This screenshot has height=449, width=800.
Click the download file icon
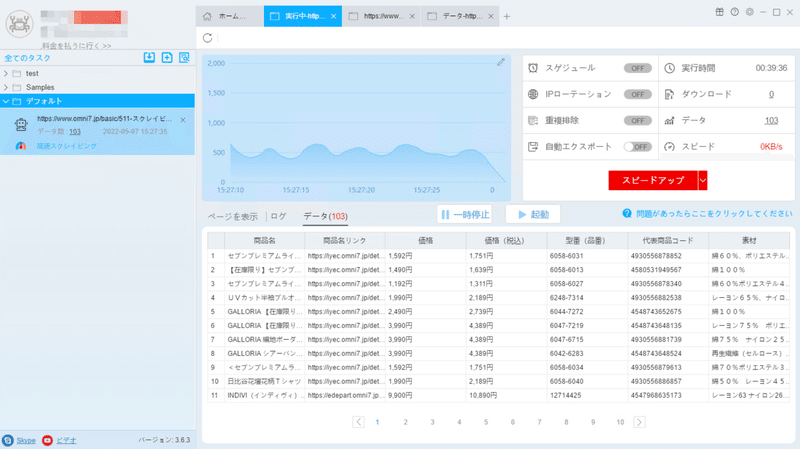pos(669,94)
